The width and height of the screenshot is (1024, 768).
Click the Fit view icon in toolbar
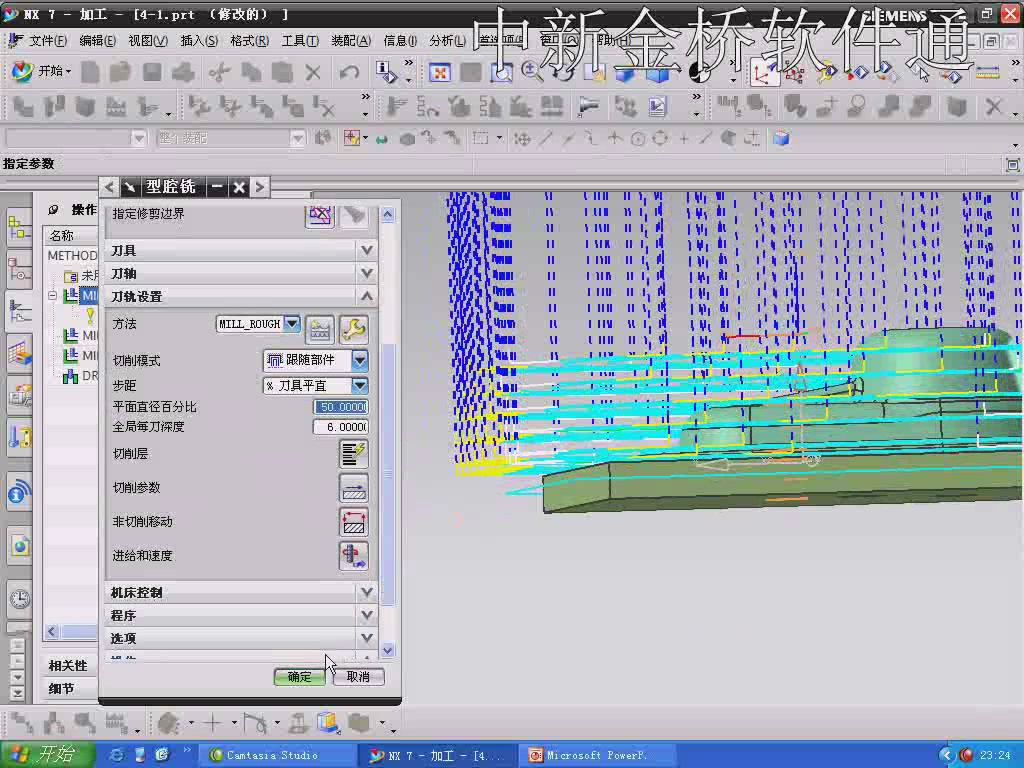pyautogui.click(x=440, y=72)
